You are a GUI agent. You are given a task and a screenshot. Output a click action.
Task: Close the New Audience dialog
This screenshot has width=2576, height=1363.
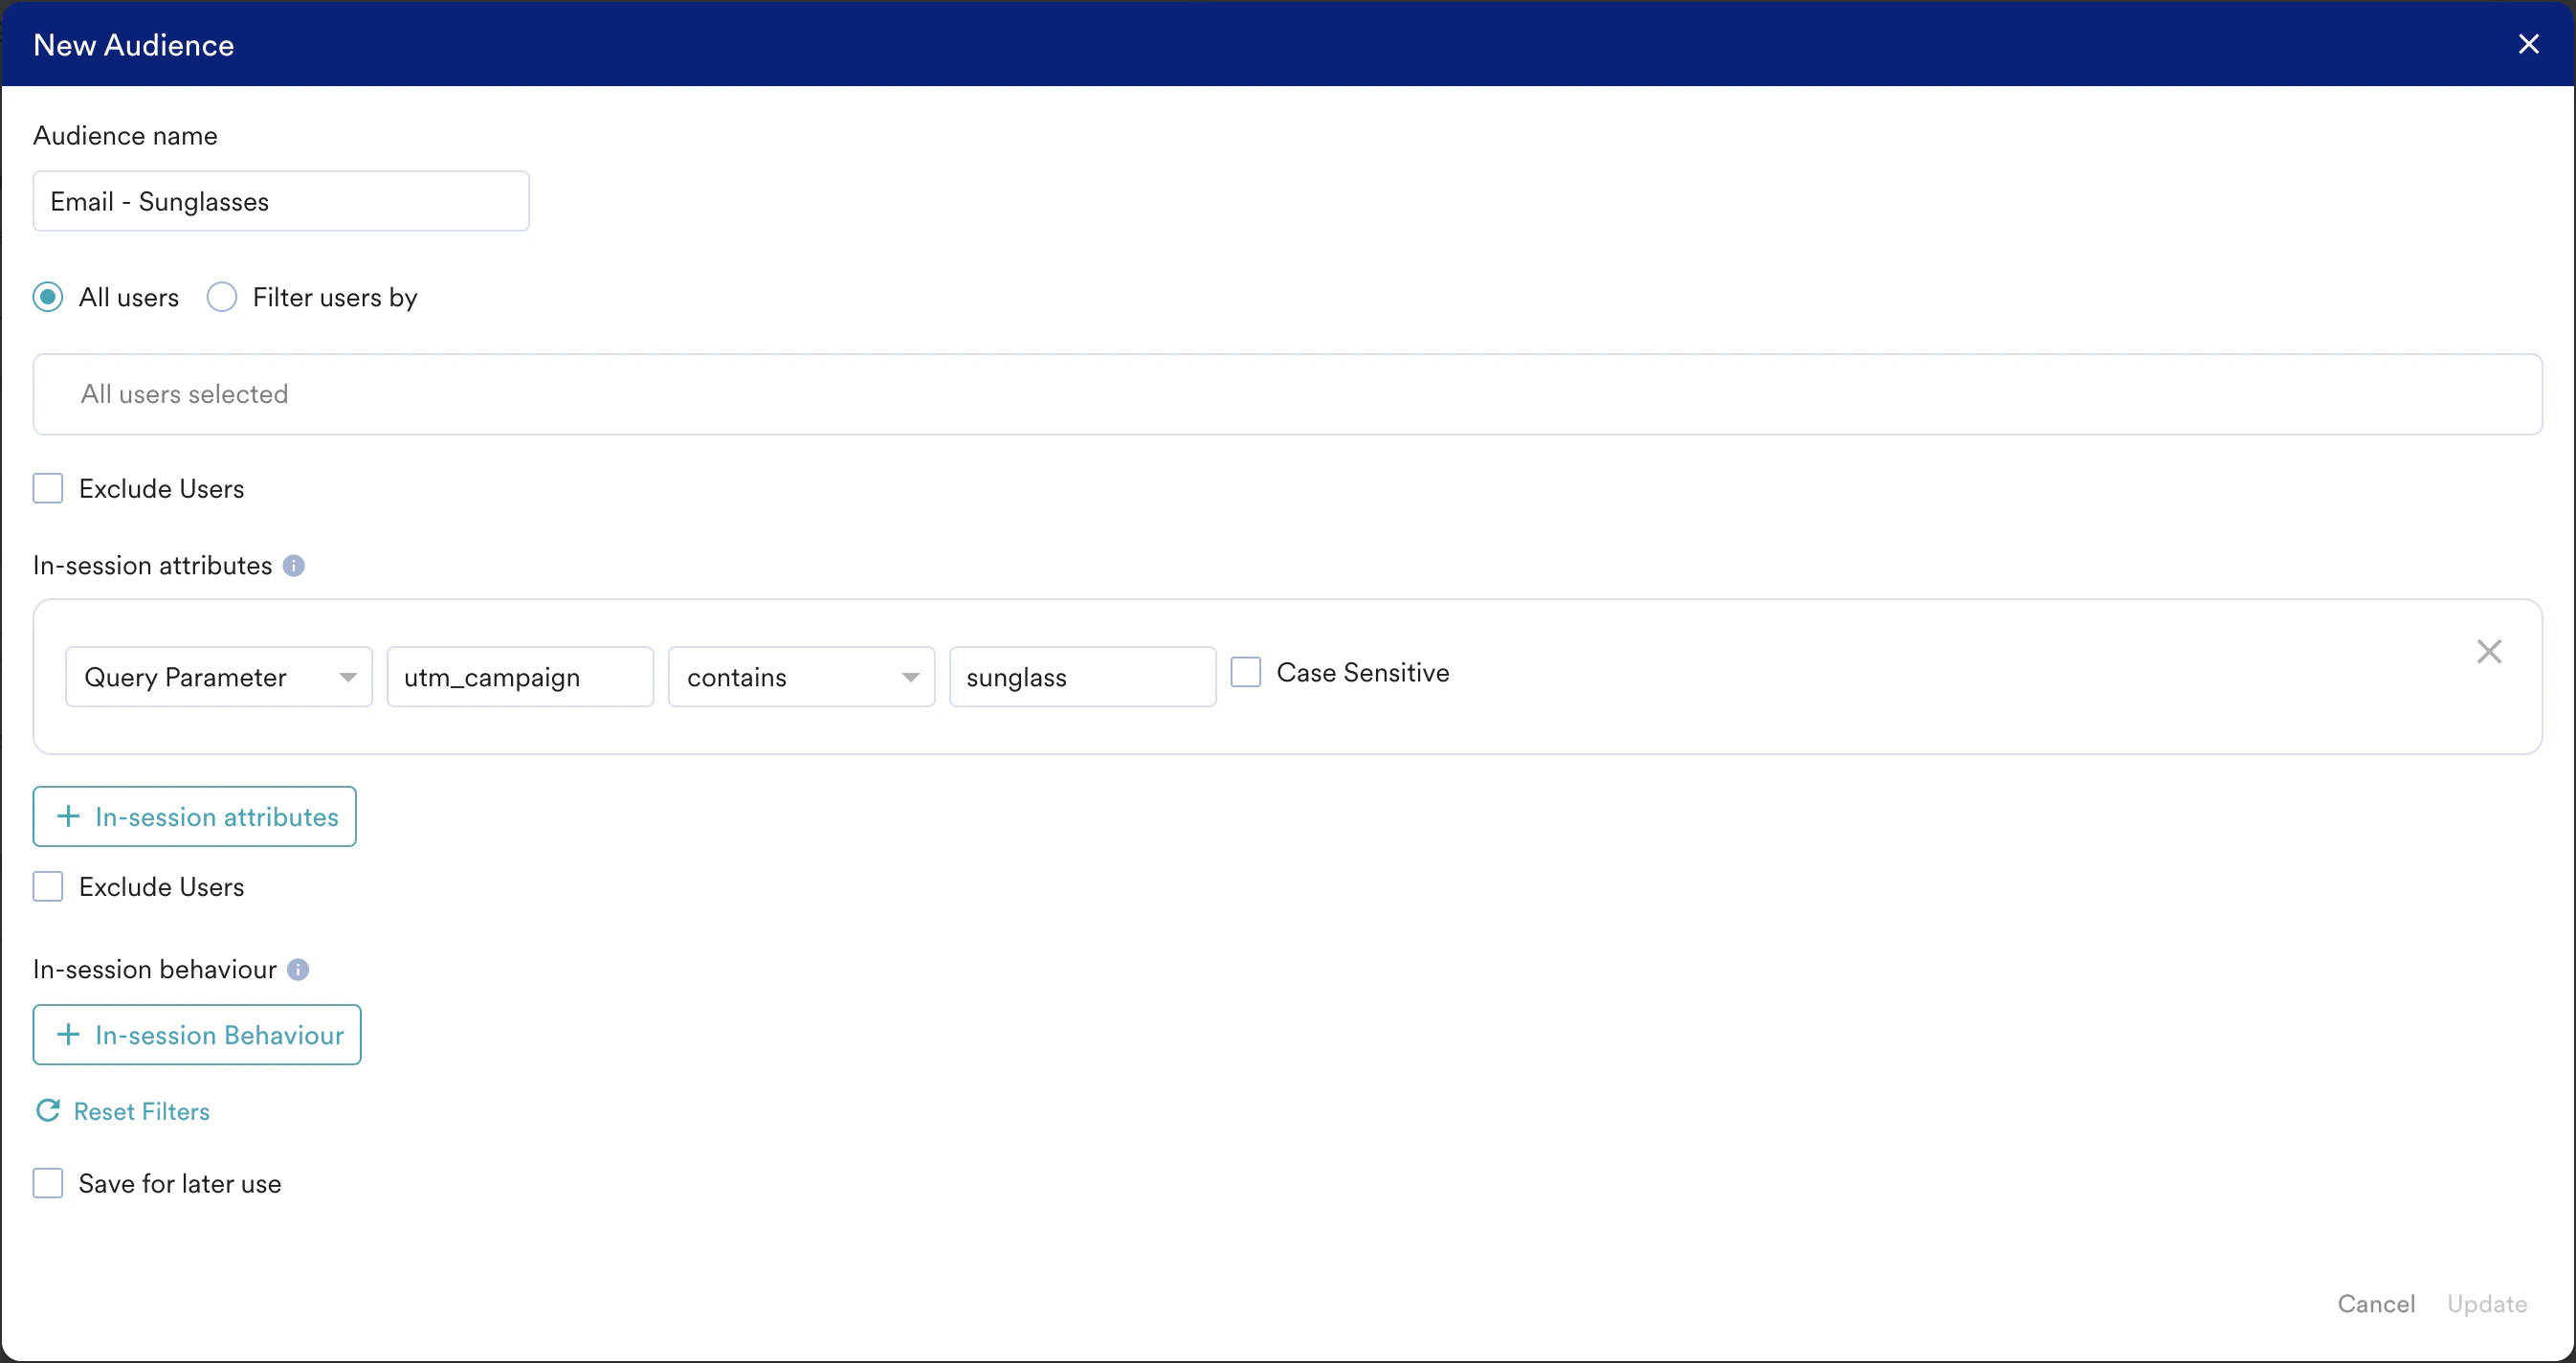pos(2528,44)
